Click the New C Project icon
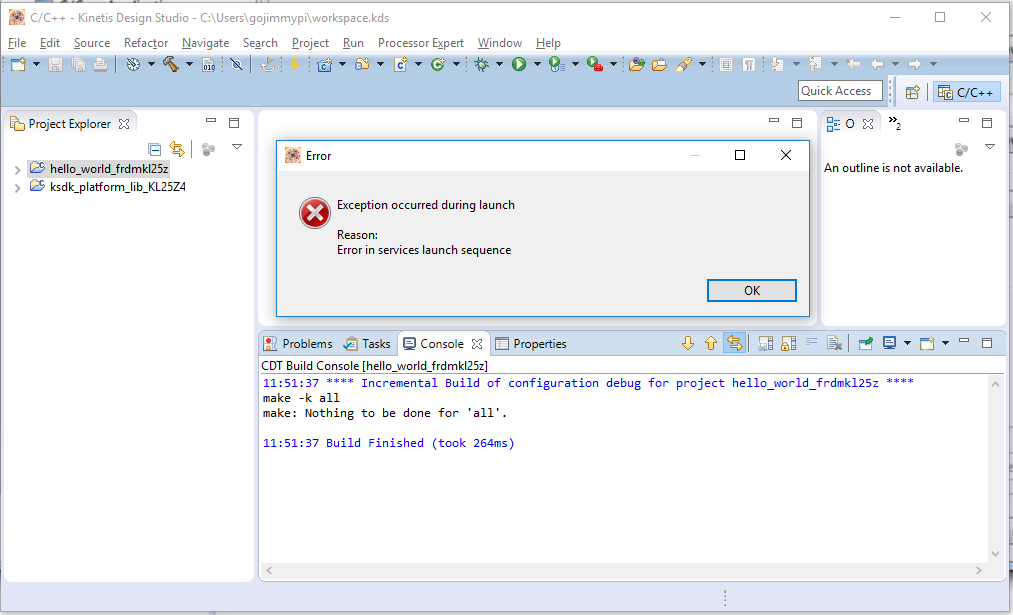The image size is (1013, 615). pyautogui.click(x=324, y=64)
